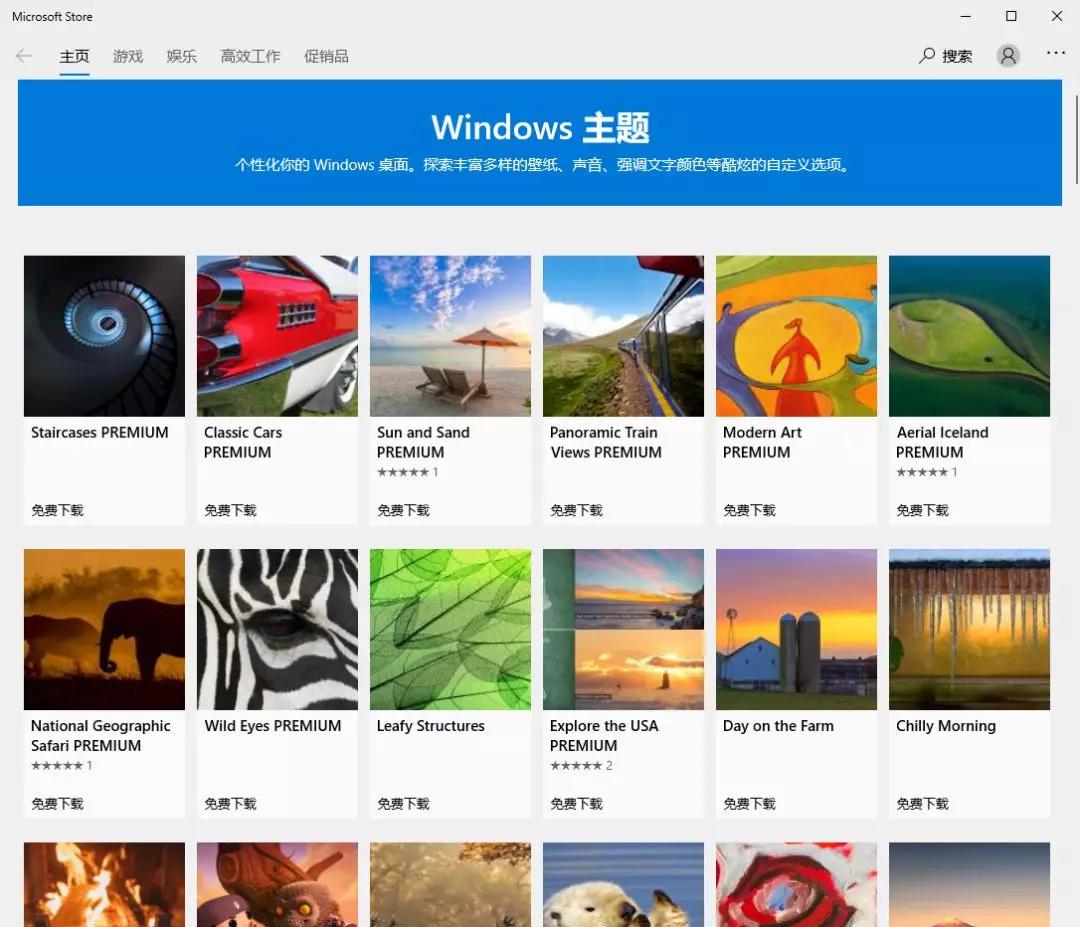Click the back arrow navigation icon

point(22,56)
